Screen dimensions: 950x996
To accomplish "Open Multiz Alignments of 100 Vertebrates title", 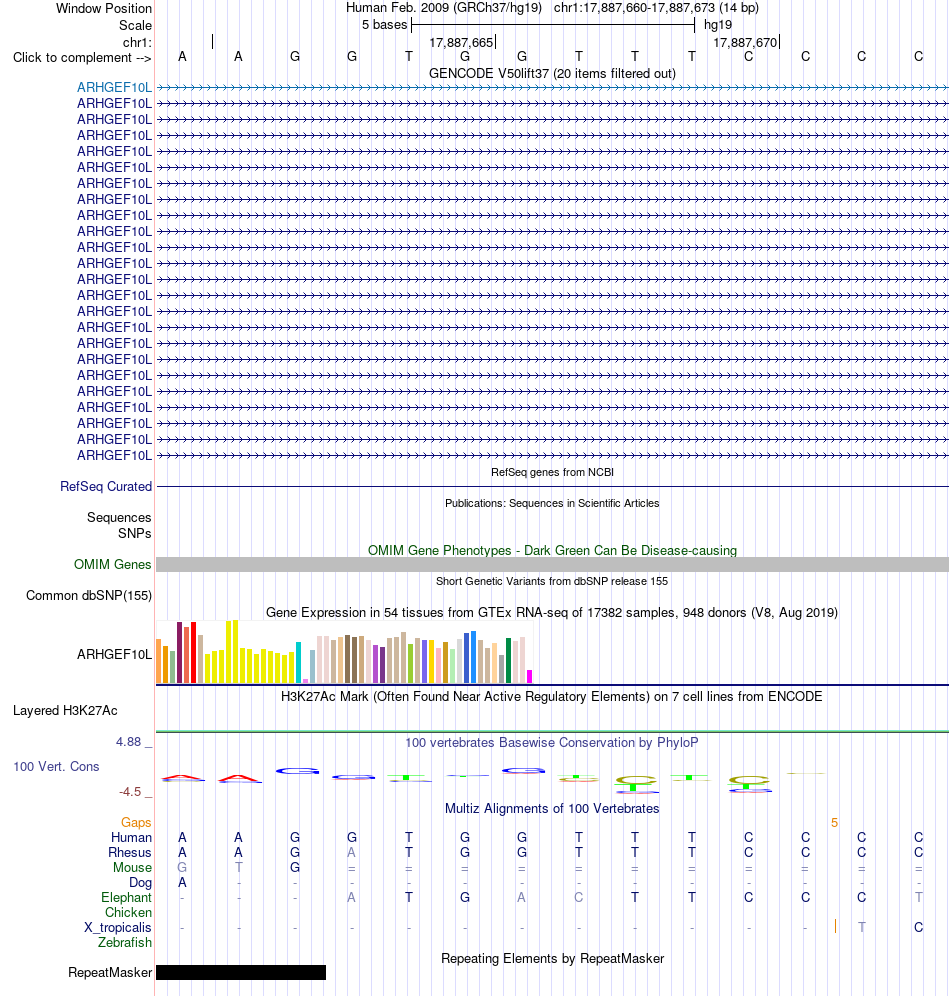I will 552,809.
